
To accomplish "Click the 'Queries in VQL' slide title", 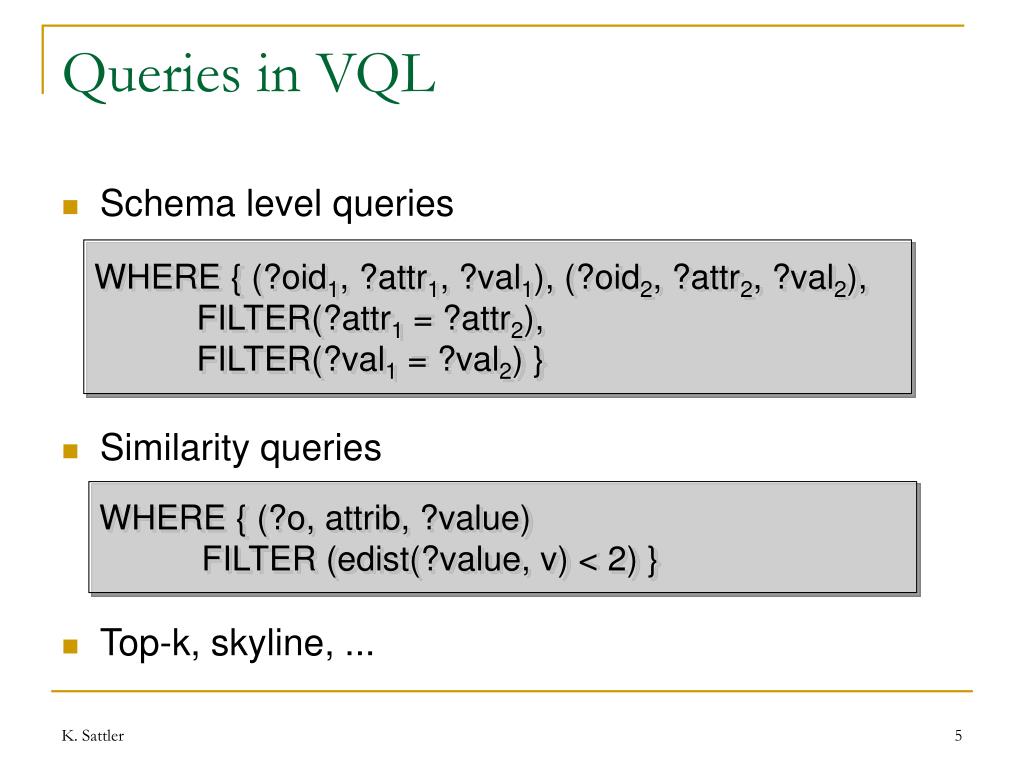I will pos(249,75).
